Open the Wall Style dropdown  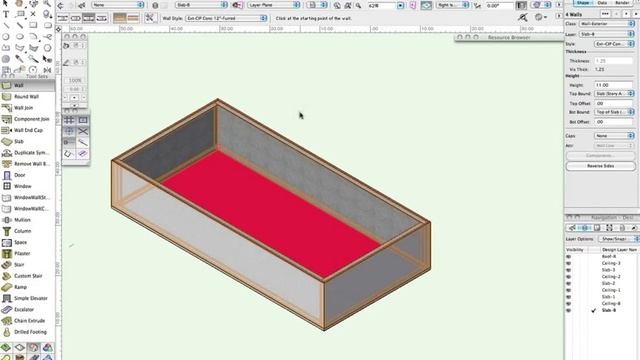click(x=226, y=18)
